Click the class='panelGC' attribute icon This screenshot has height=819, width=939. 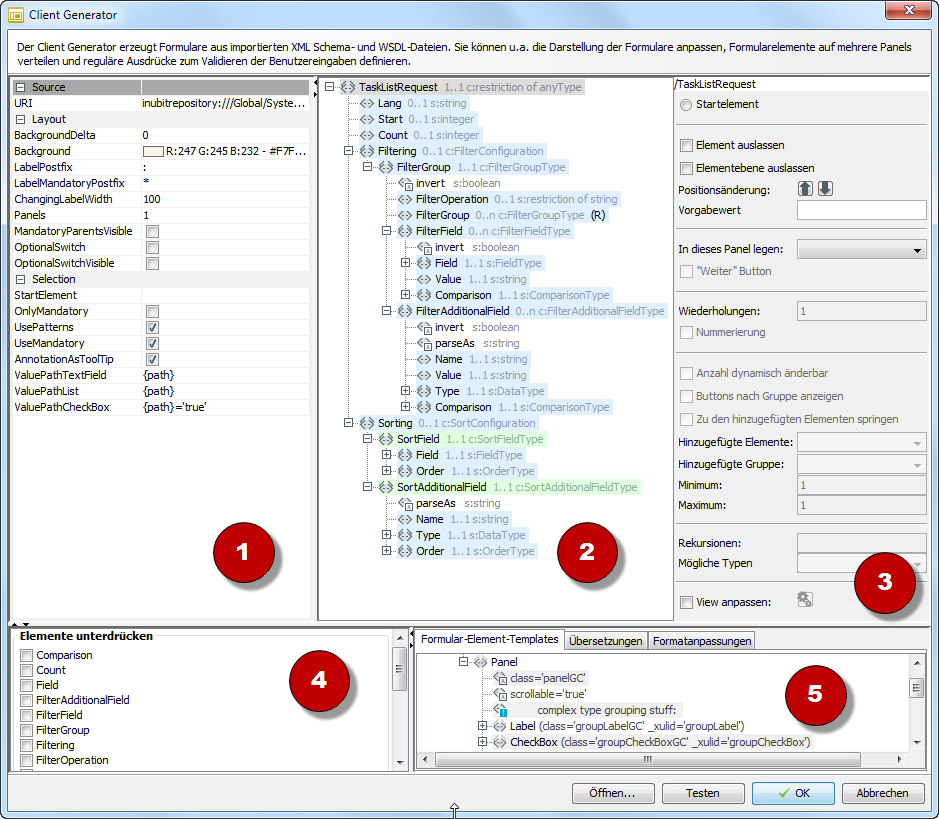500,677
